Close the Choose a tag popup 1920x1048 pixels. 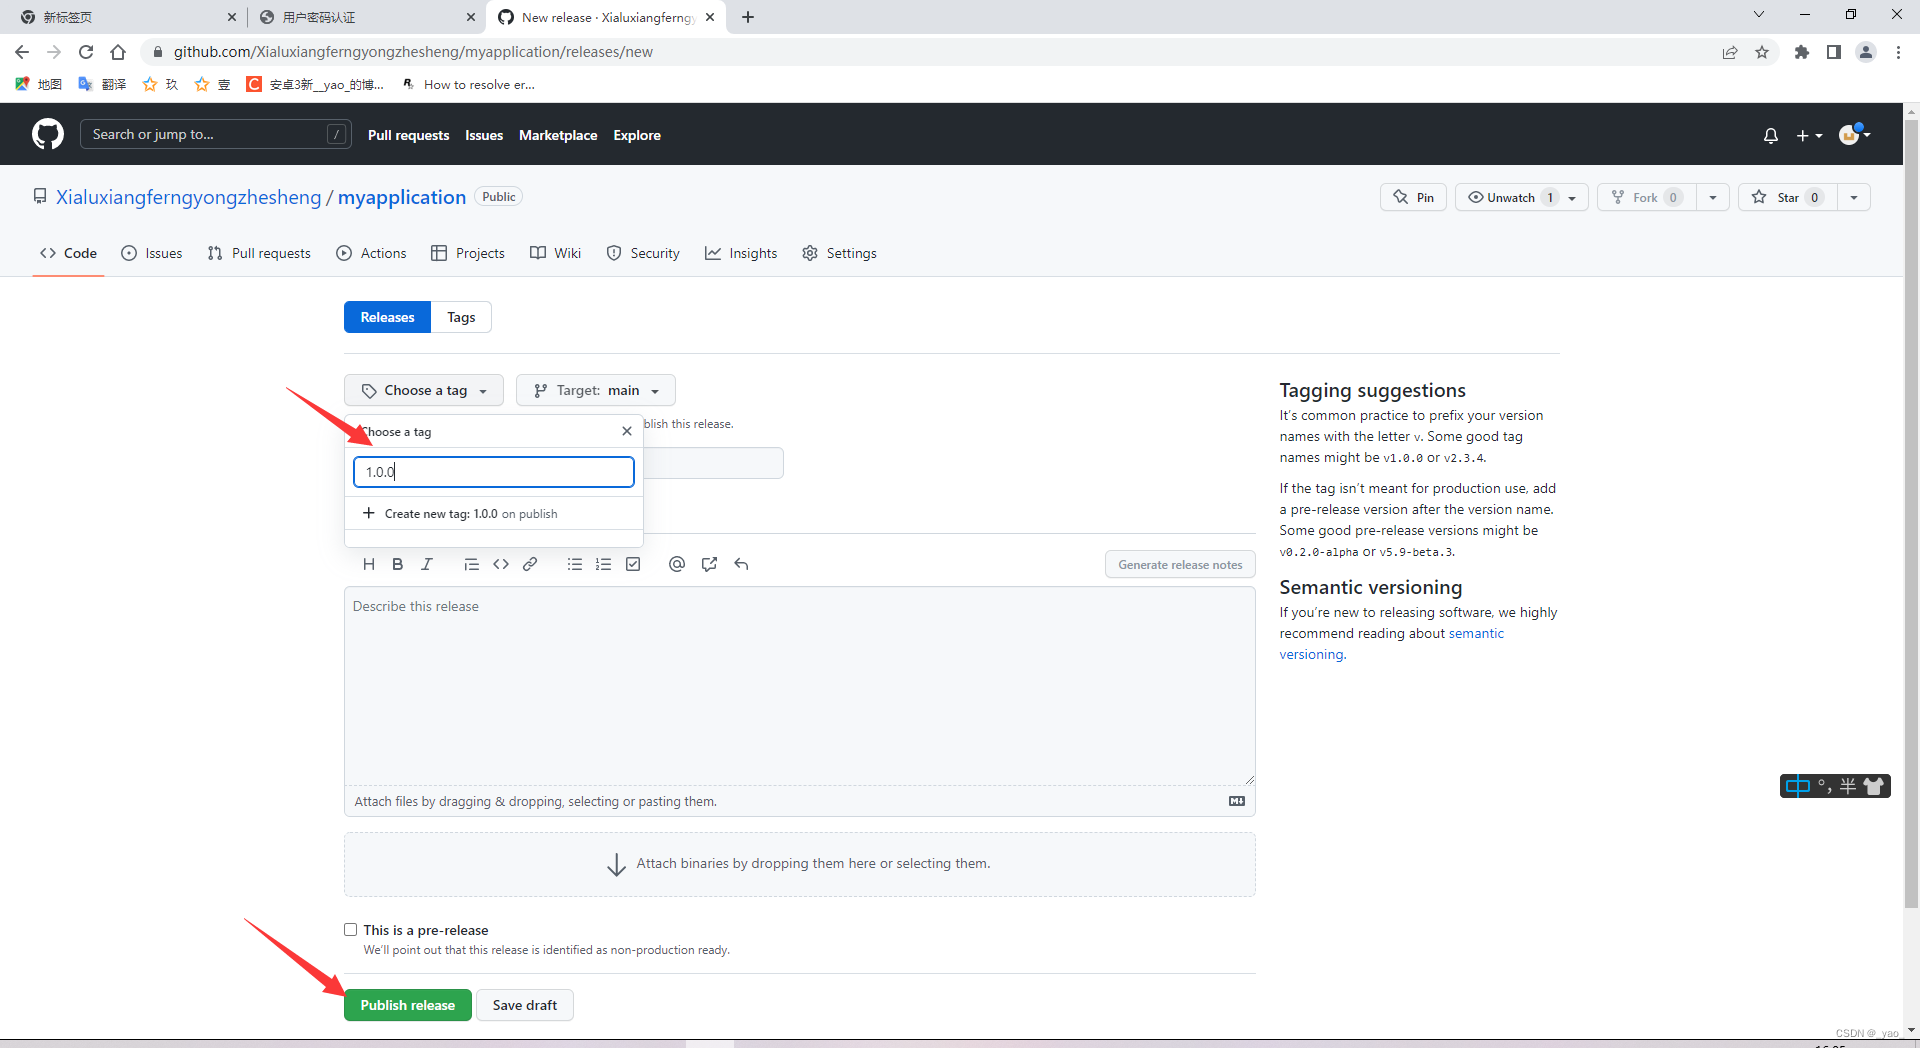coord(627,431)
